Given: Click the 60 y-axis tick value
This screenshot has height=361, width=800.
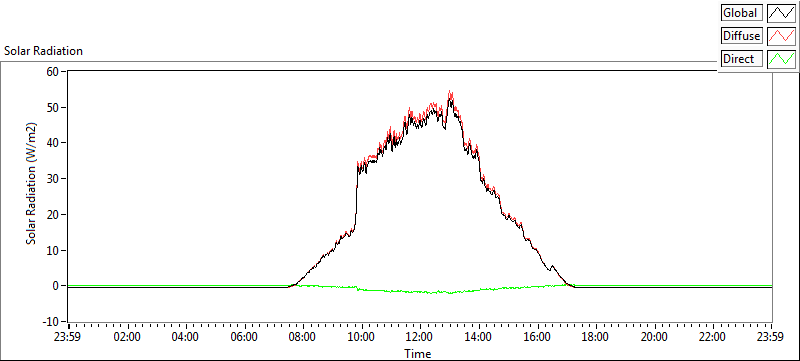Looking at the screenshot, I should (54, 71).
